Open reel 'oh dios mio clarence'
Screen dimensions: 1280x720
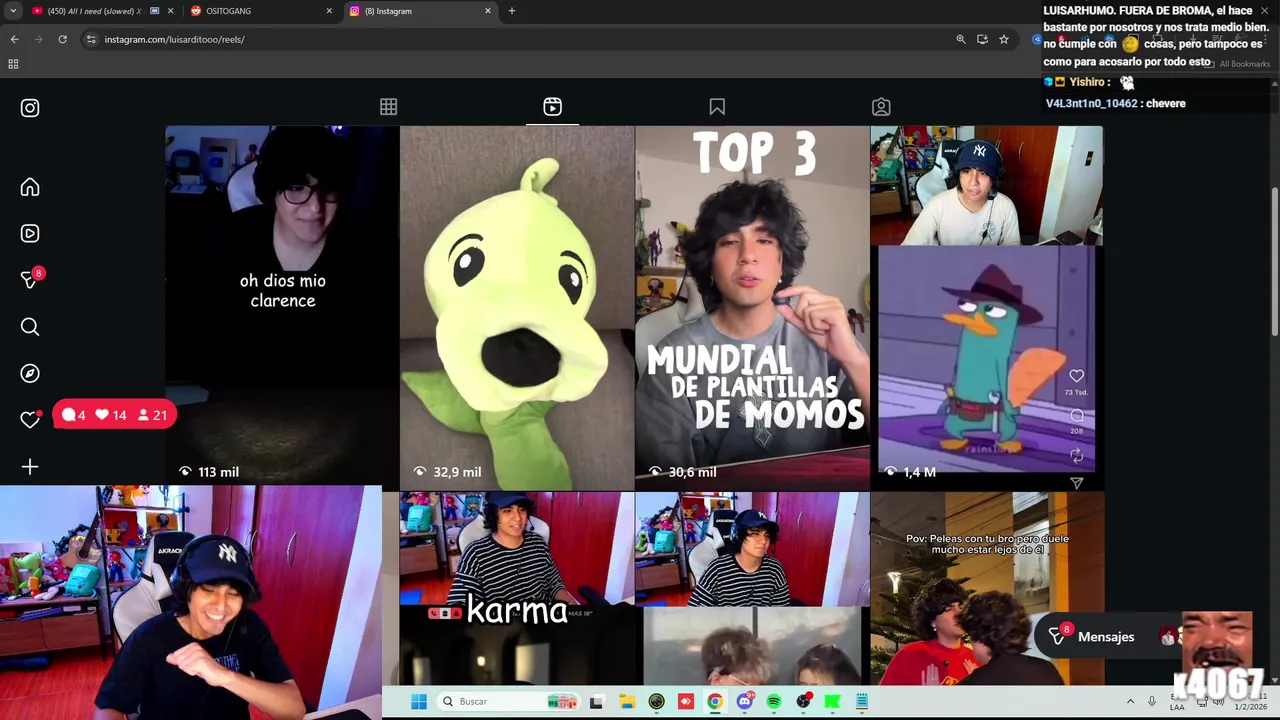(282, 307)
